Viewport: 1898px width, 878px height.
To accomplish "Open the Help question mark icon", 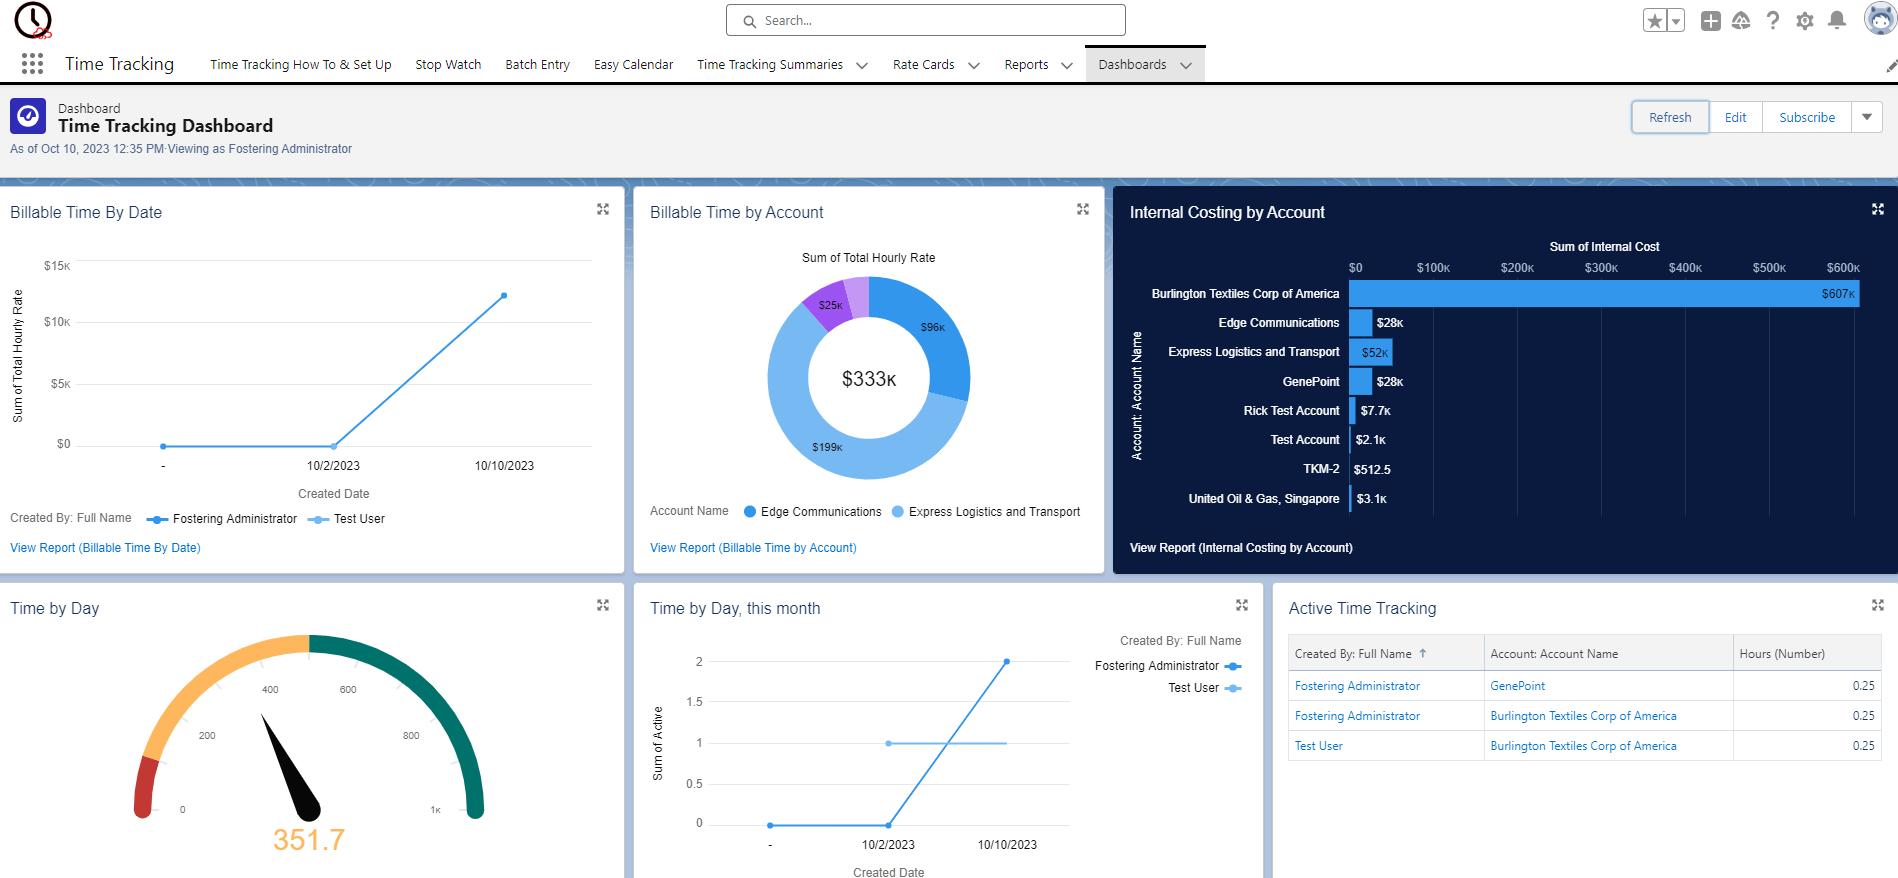I will click(1773, 21).
